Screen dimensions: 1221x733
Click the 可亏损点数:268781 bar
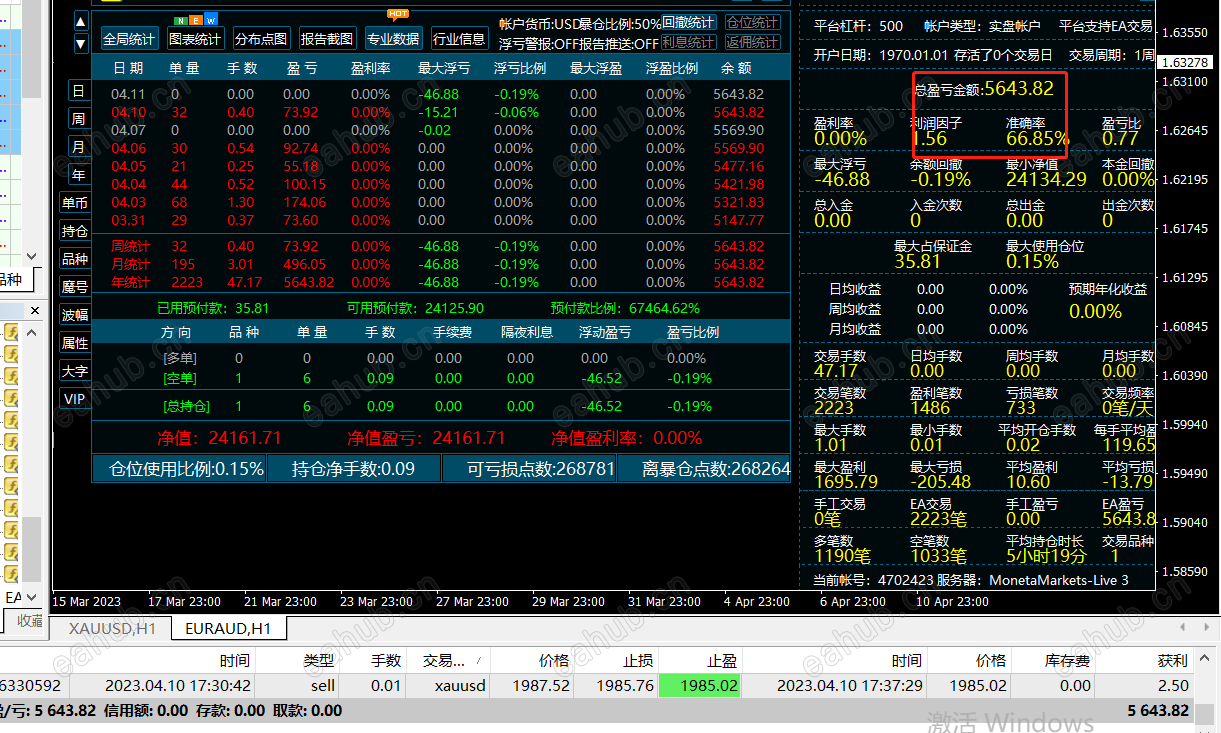click(529, 469)
